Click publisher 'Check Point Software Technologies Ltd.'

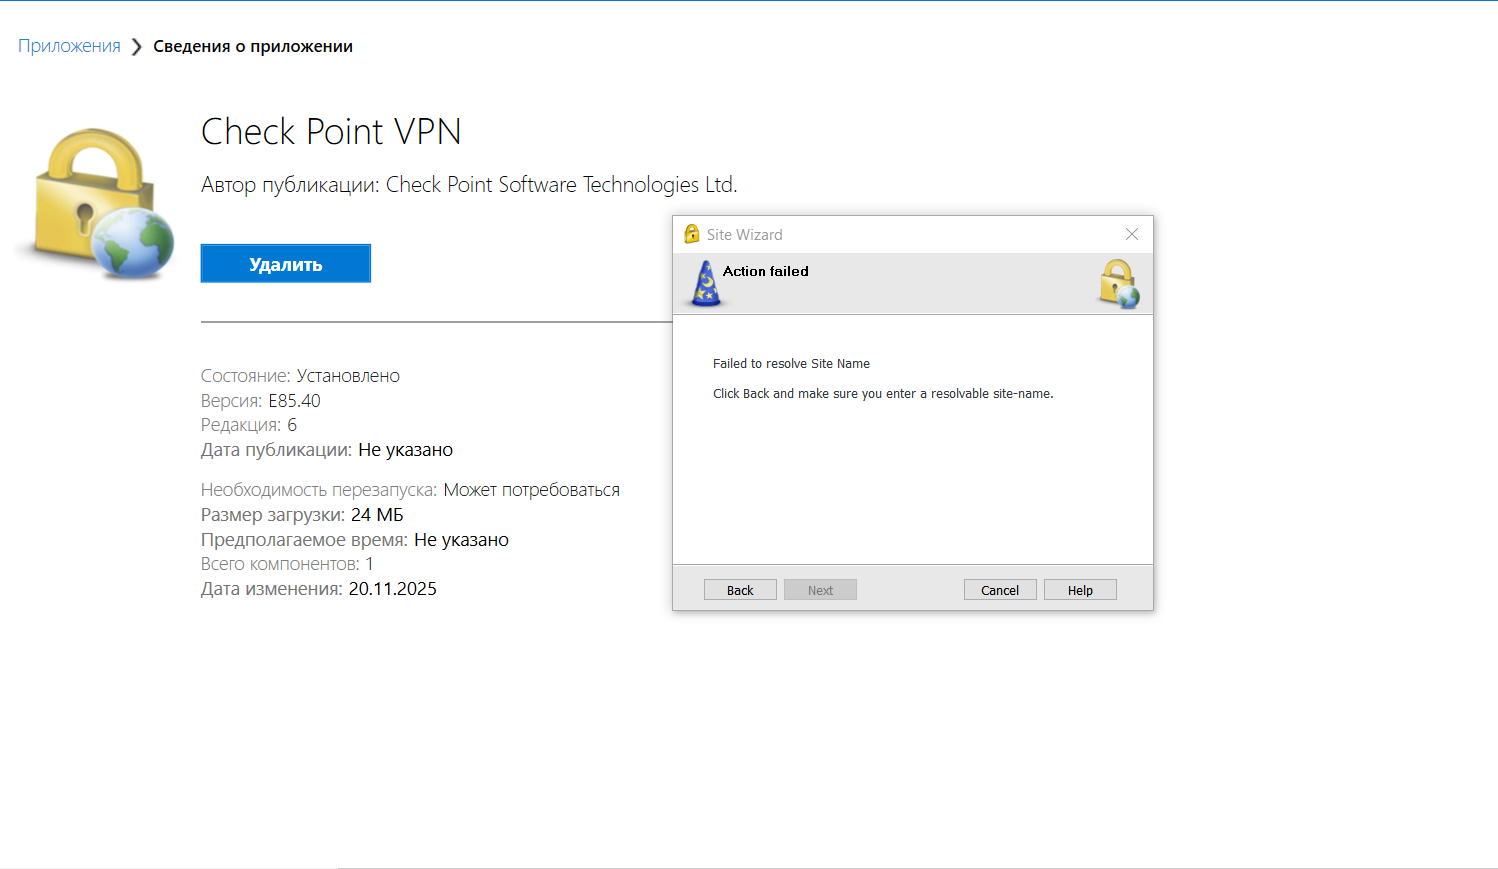[x=562, y=185]
